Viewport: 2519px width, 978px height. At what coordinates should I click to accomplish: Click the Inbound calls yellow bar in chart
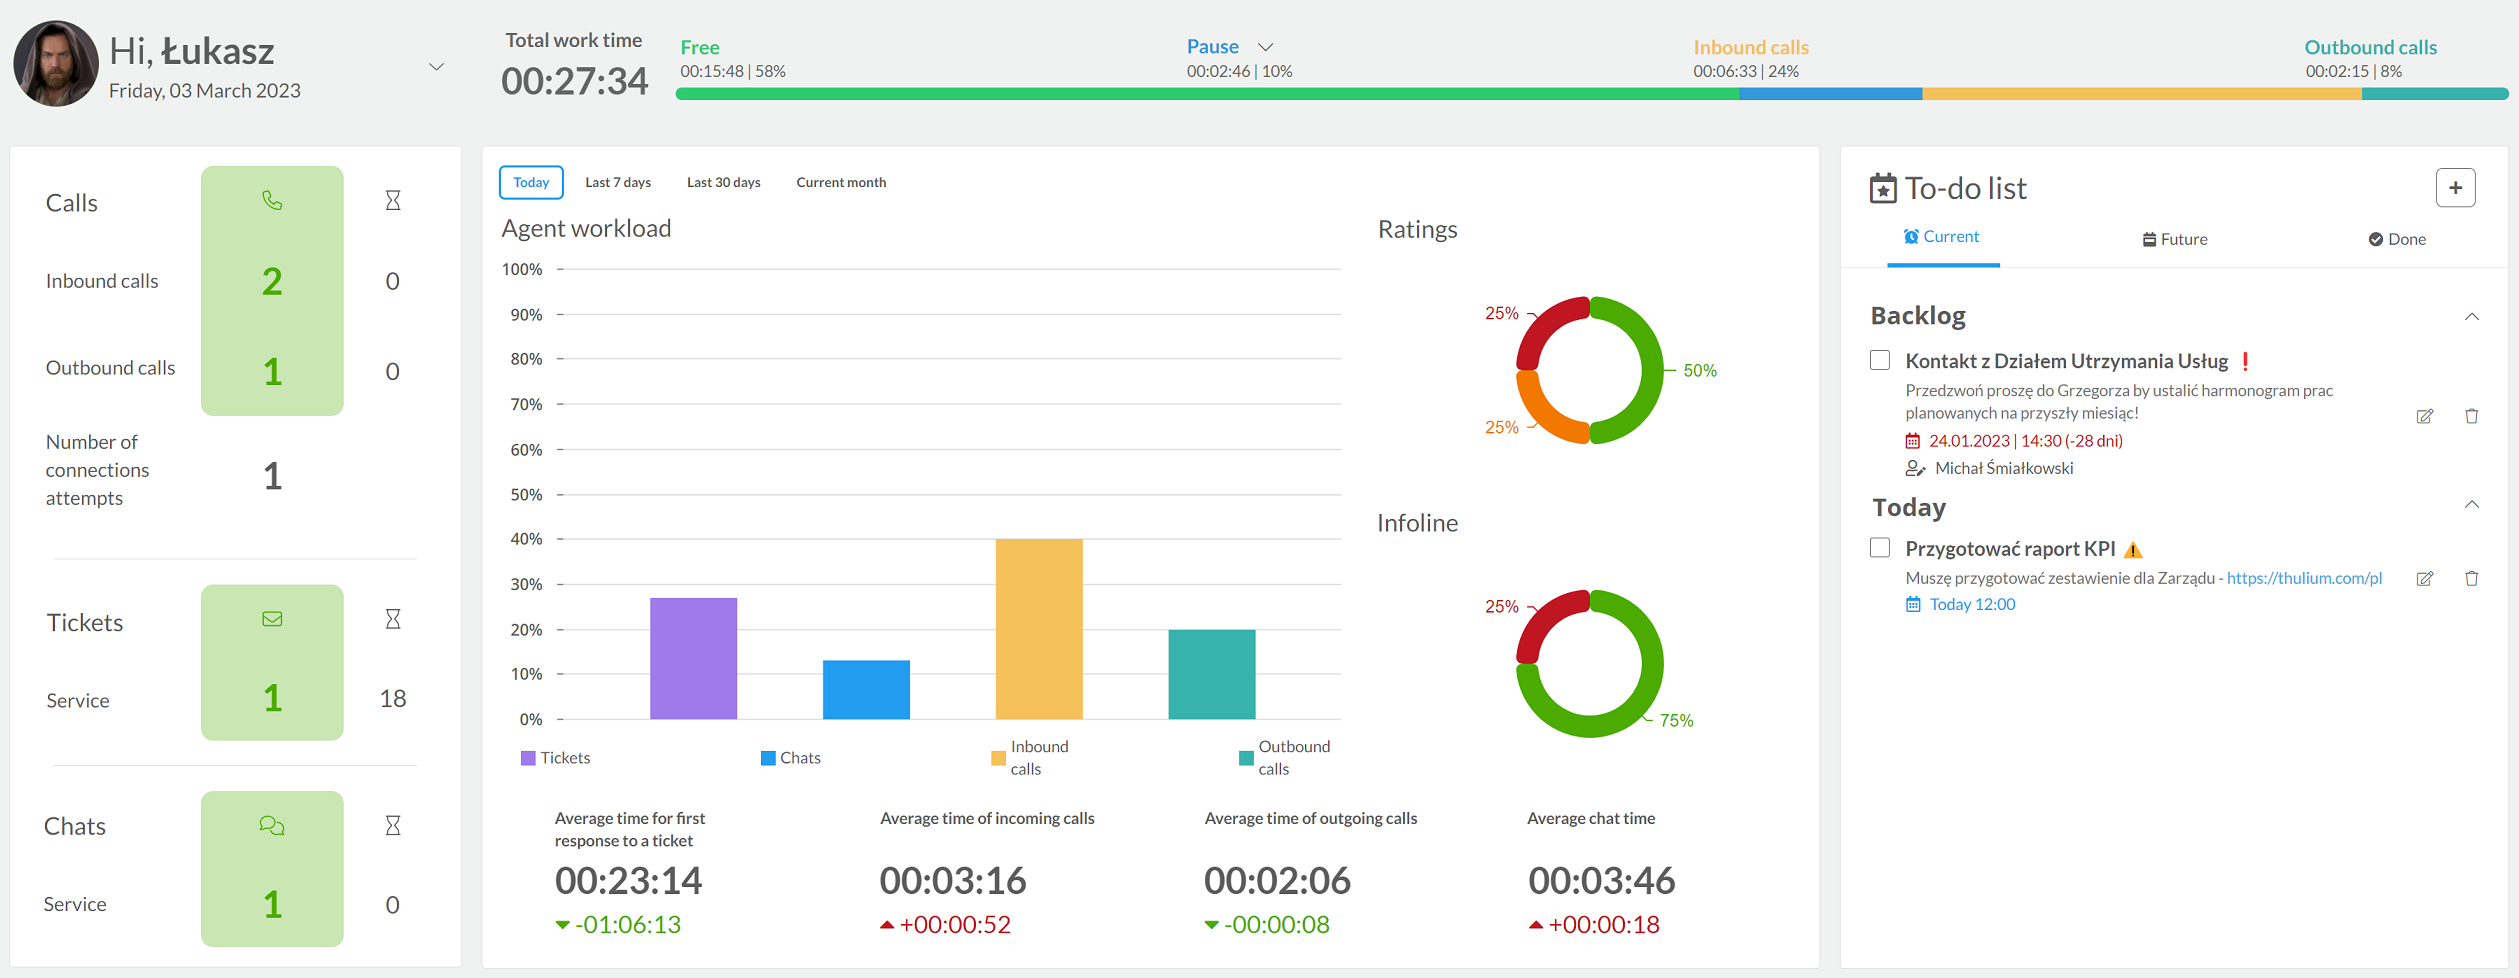[1039, 629]
